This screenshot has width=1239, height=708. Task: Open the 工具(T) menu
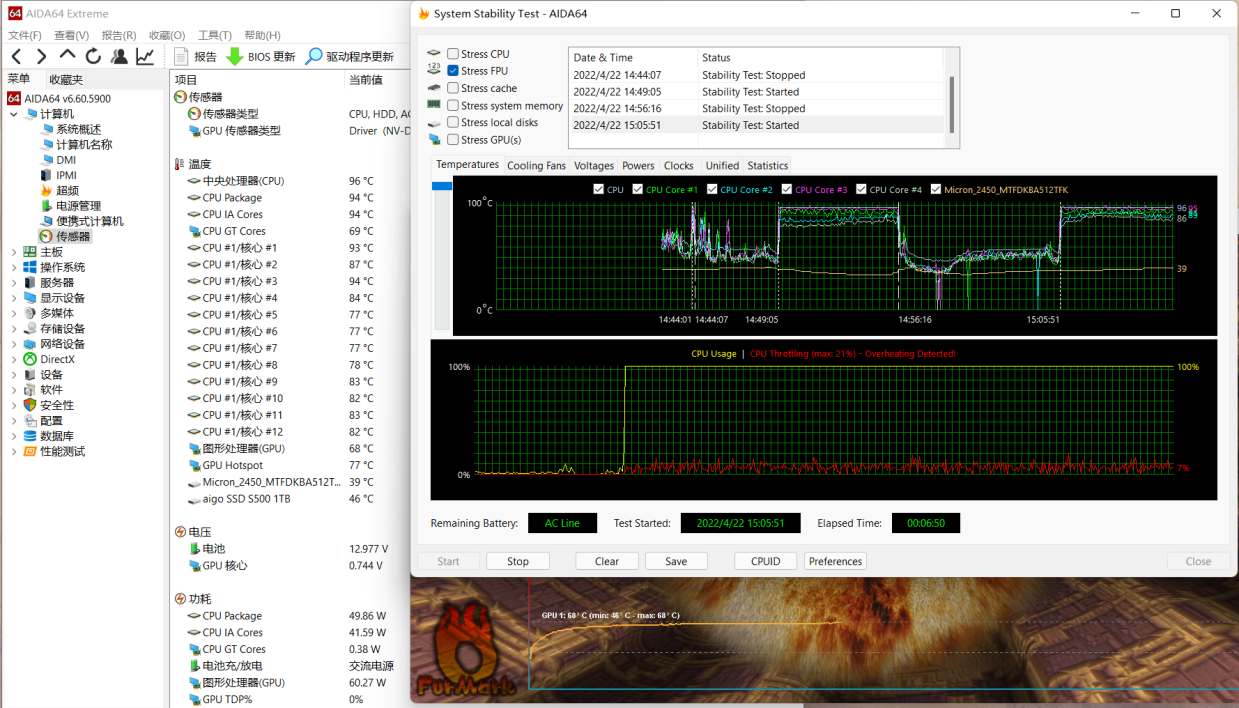coord(214,35)
